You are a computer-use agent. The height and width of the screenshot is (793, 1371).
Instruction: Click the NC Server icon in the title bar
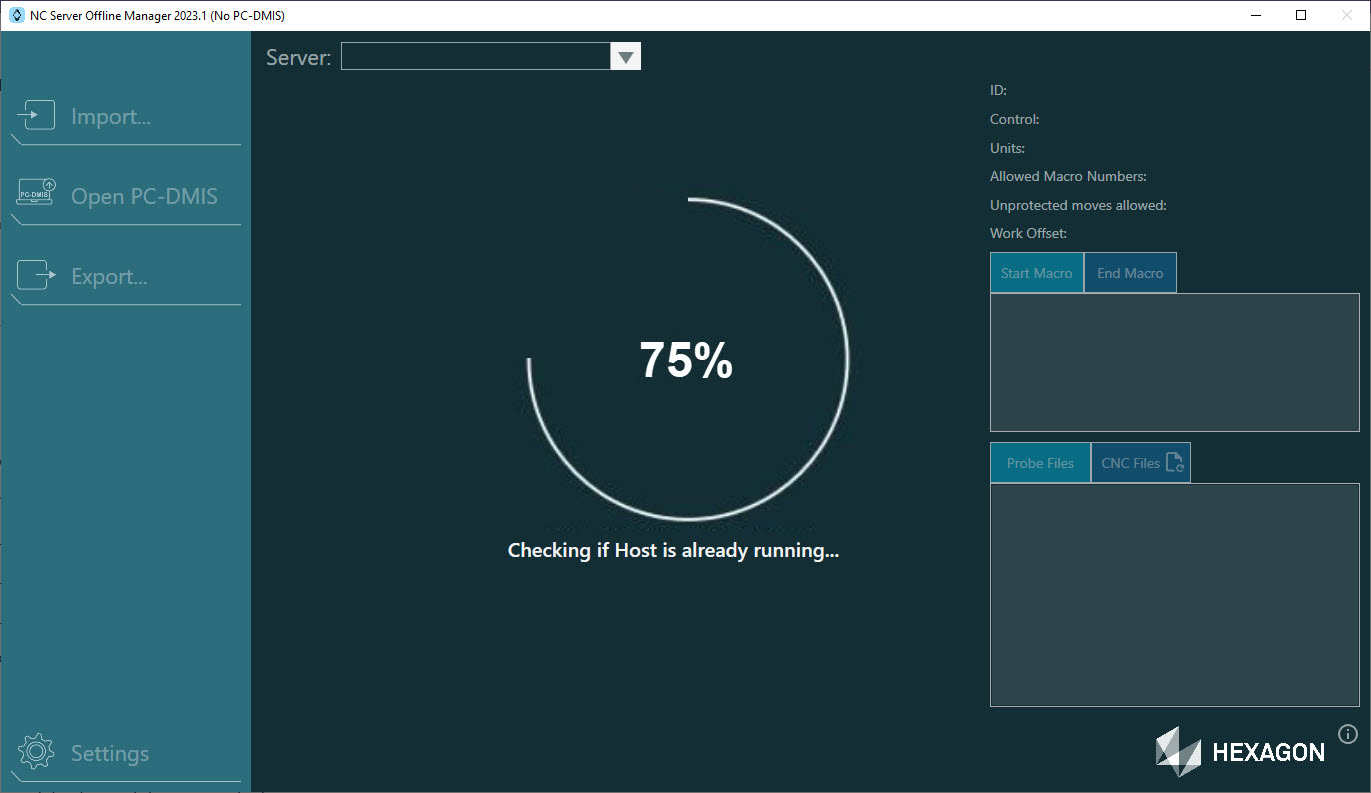pos(14,15)
